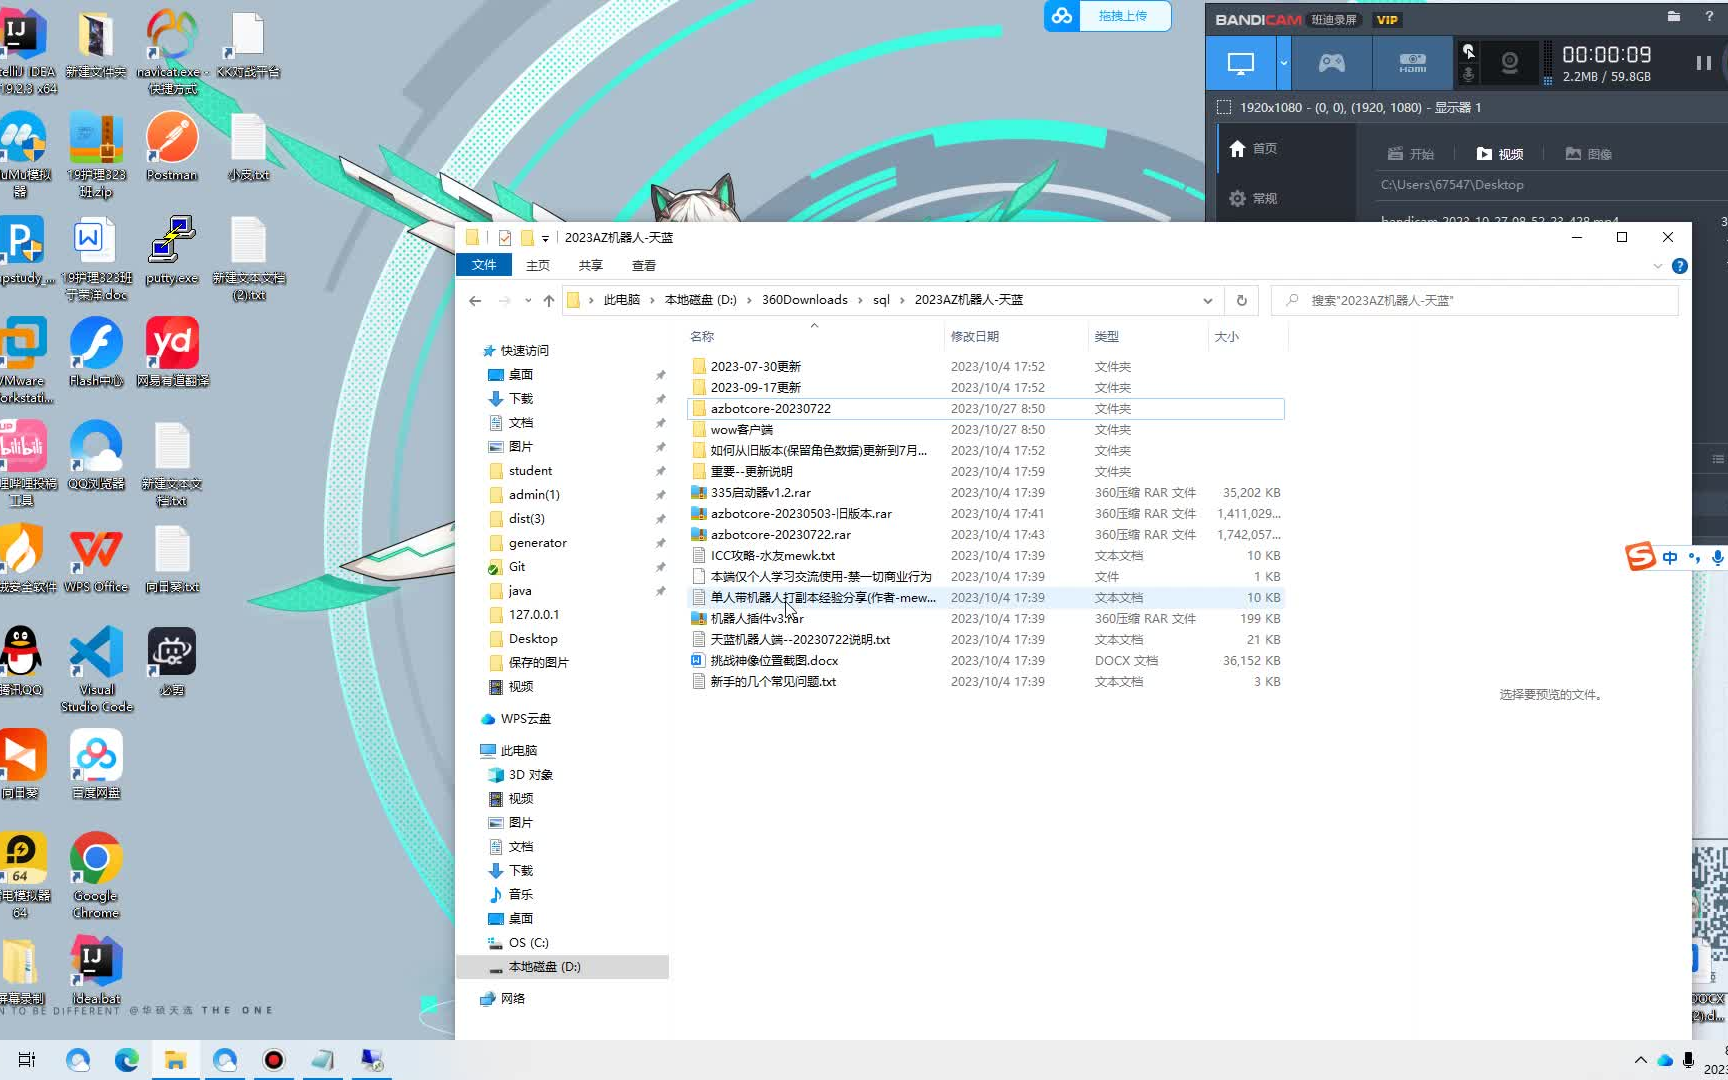This screenshot has width=1728, height=1080.
Task: Open Bandicam record icon on taskbar
Action: (x=274, y=1060)
